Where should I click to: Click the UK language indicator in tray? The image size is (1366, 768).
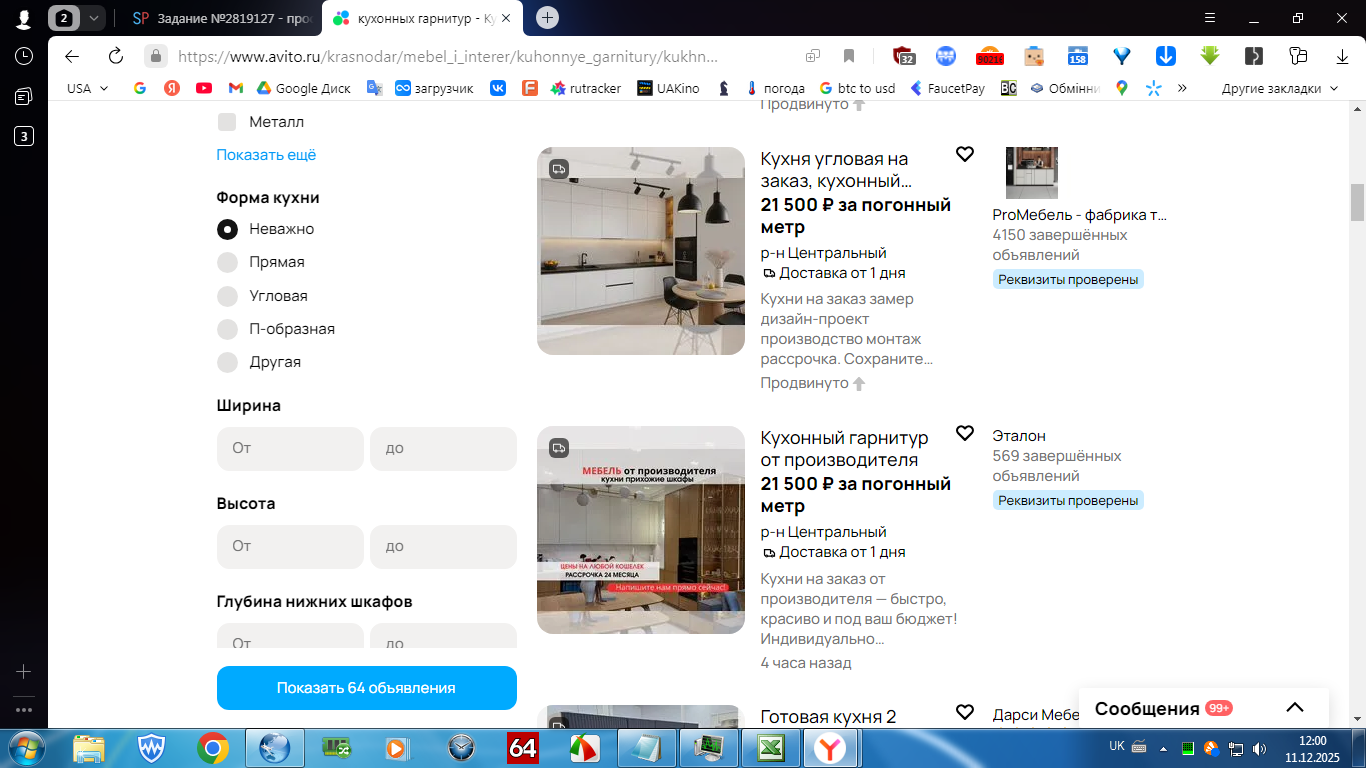[1117, 746]
